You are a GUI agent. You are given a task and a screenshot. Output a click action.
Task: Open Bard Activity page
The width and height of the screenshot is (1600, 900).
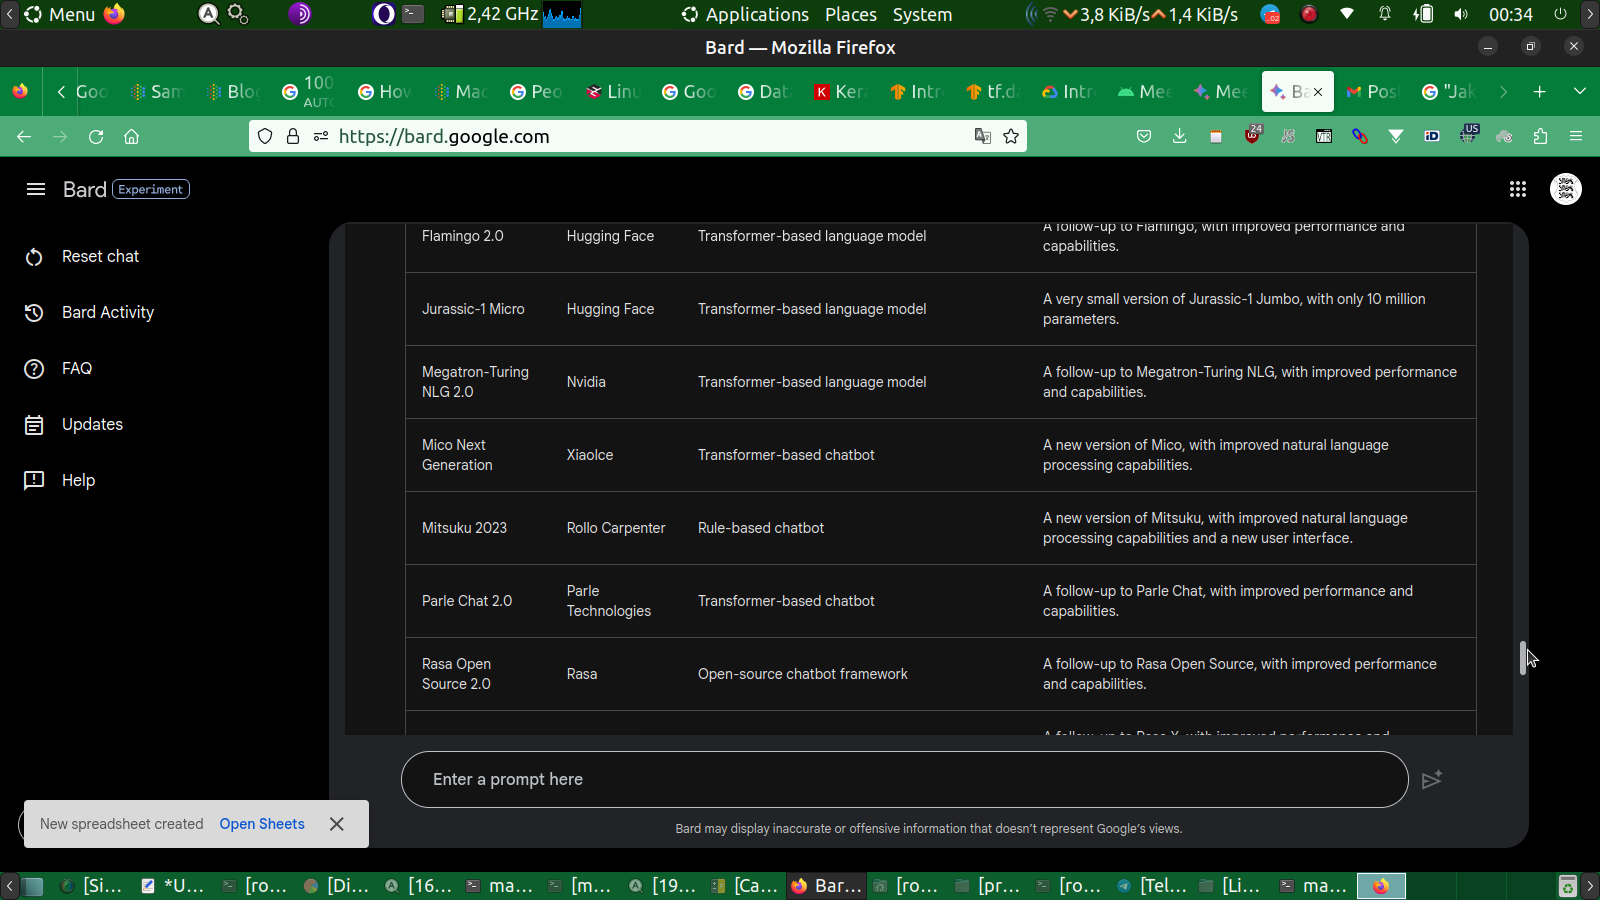(x=108, y=313)
